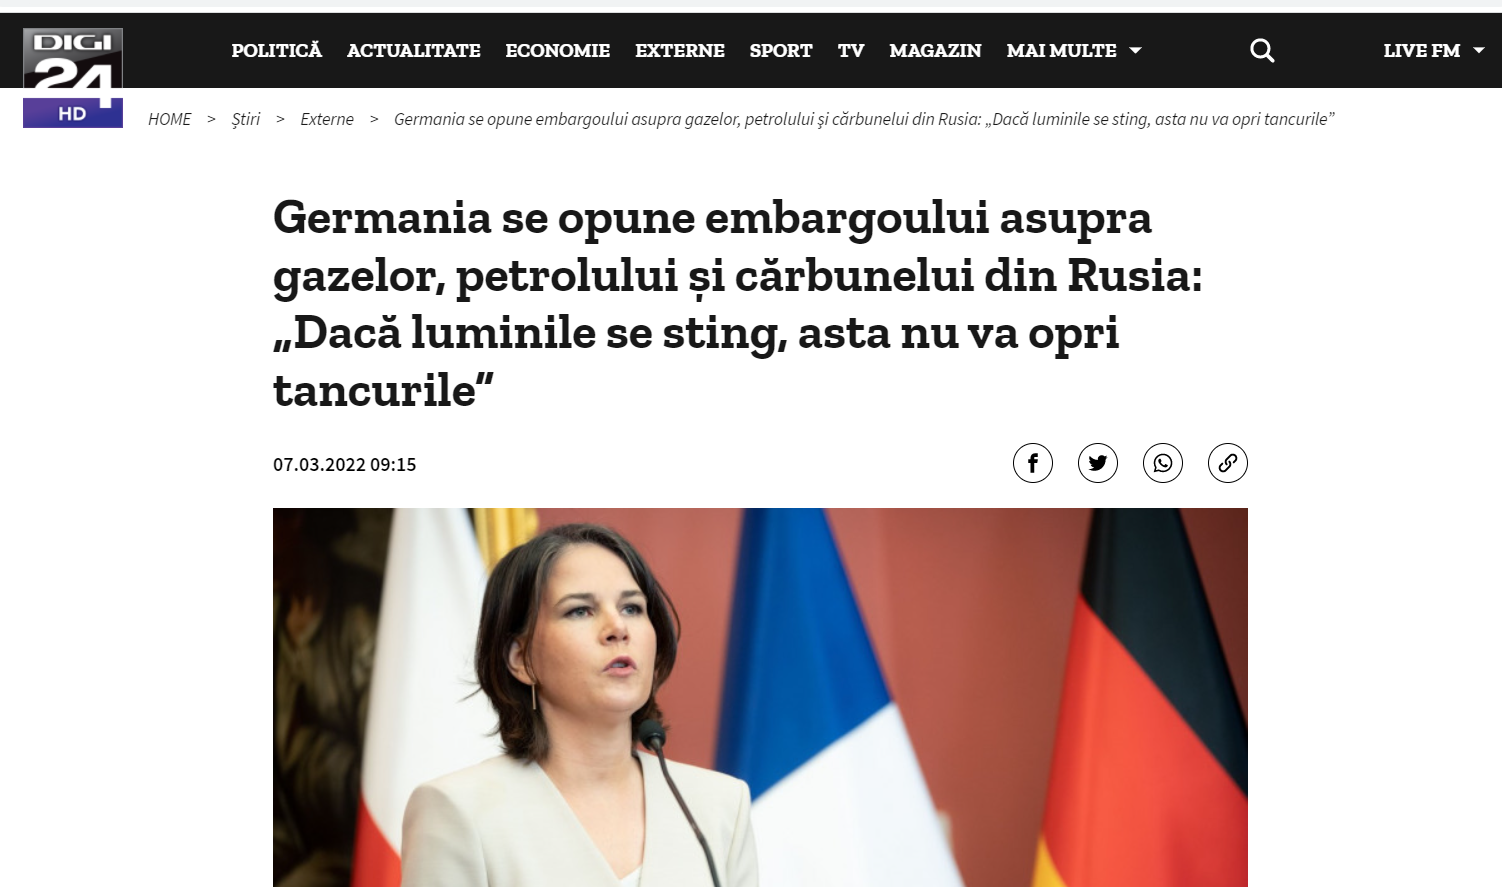Open the MAGAZIN section
This screenshot has width=1502, height=887.
936,50
